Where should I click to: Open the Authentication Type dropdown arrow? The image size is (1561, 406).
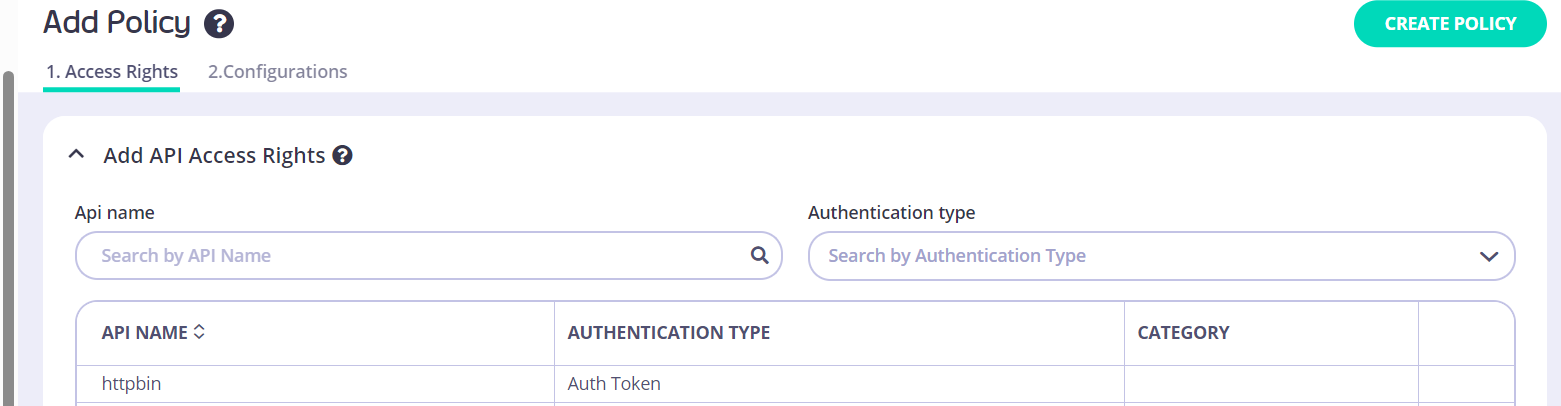[x=1489, y=256]
